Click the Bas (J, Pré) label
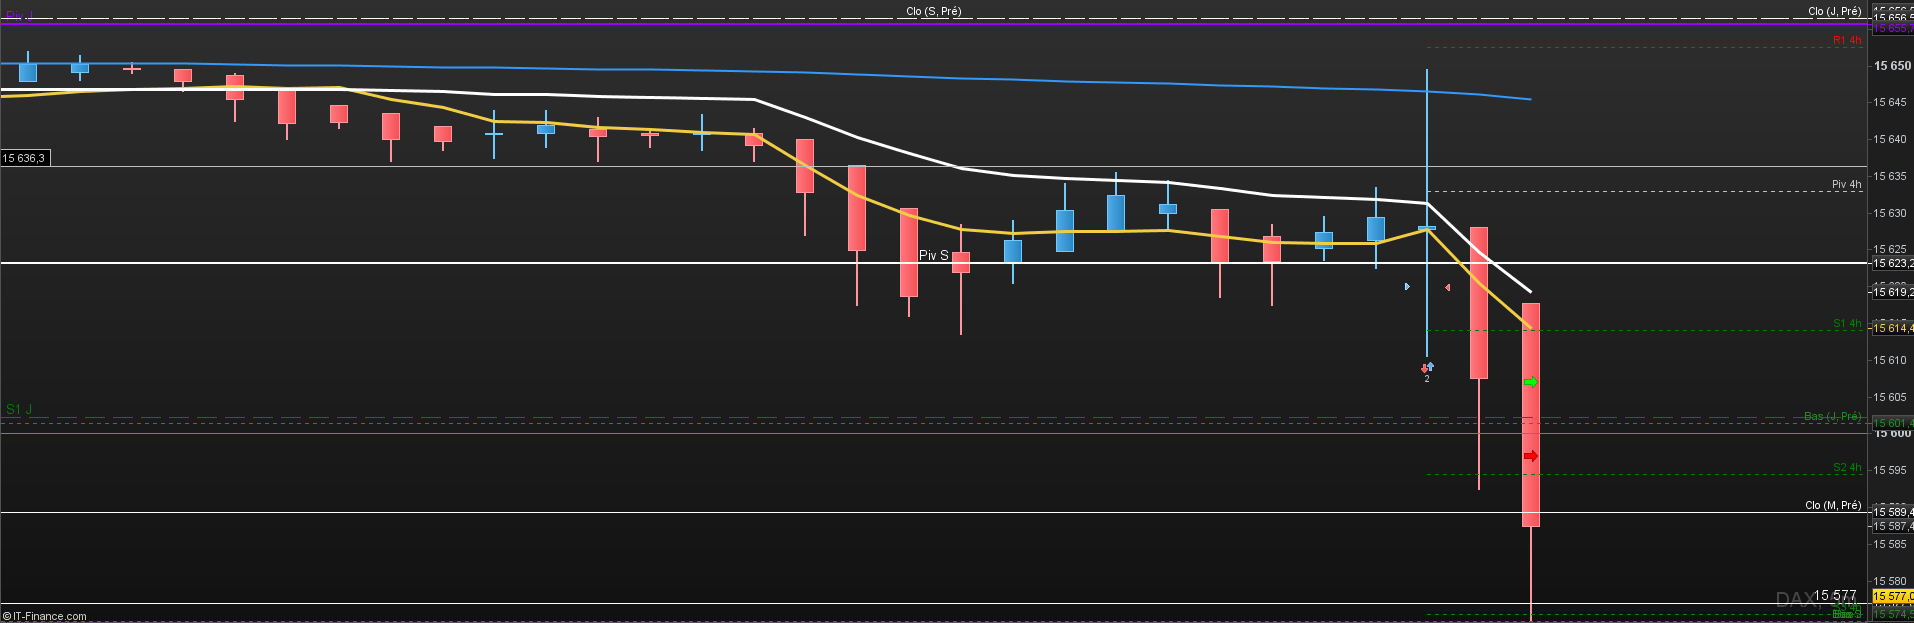1914x623 pixels. pyautogui.click(x=1832, y=416)
